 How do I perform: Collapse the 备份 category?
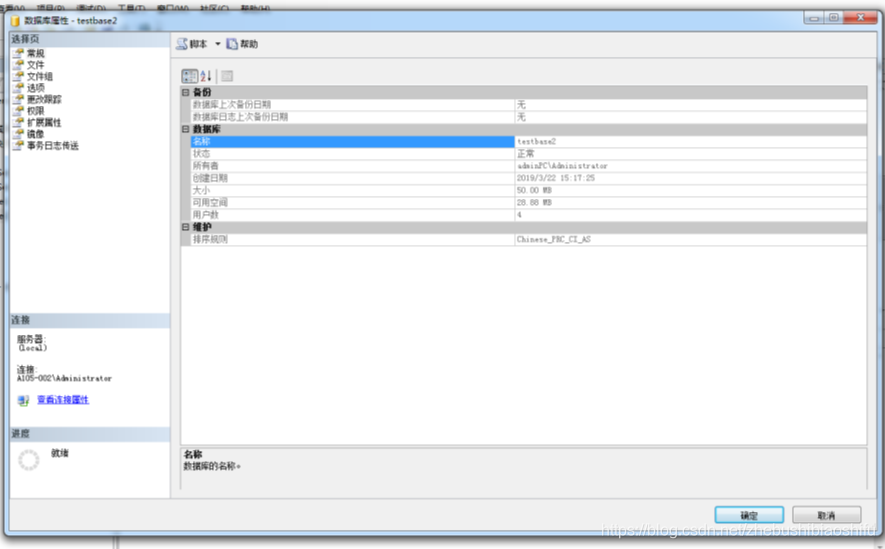pyautogui.click(x=186, y=92)
